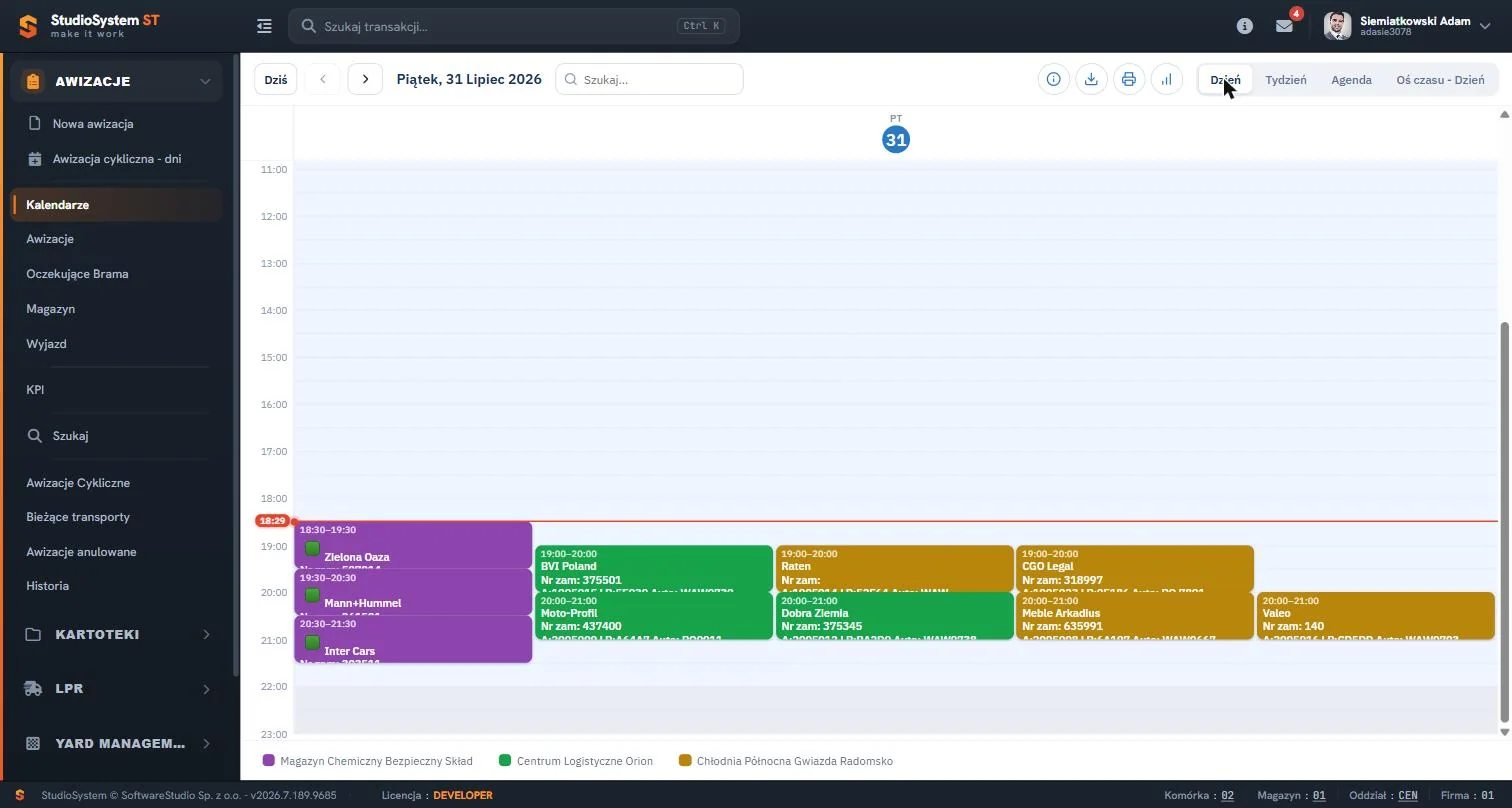Open Kalendarze in the sidebar

pos(116,205)
